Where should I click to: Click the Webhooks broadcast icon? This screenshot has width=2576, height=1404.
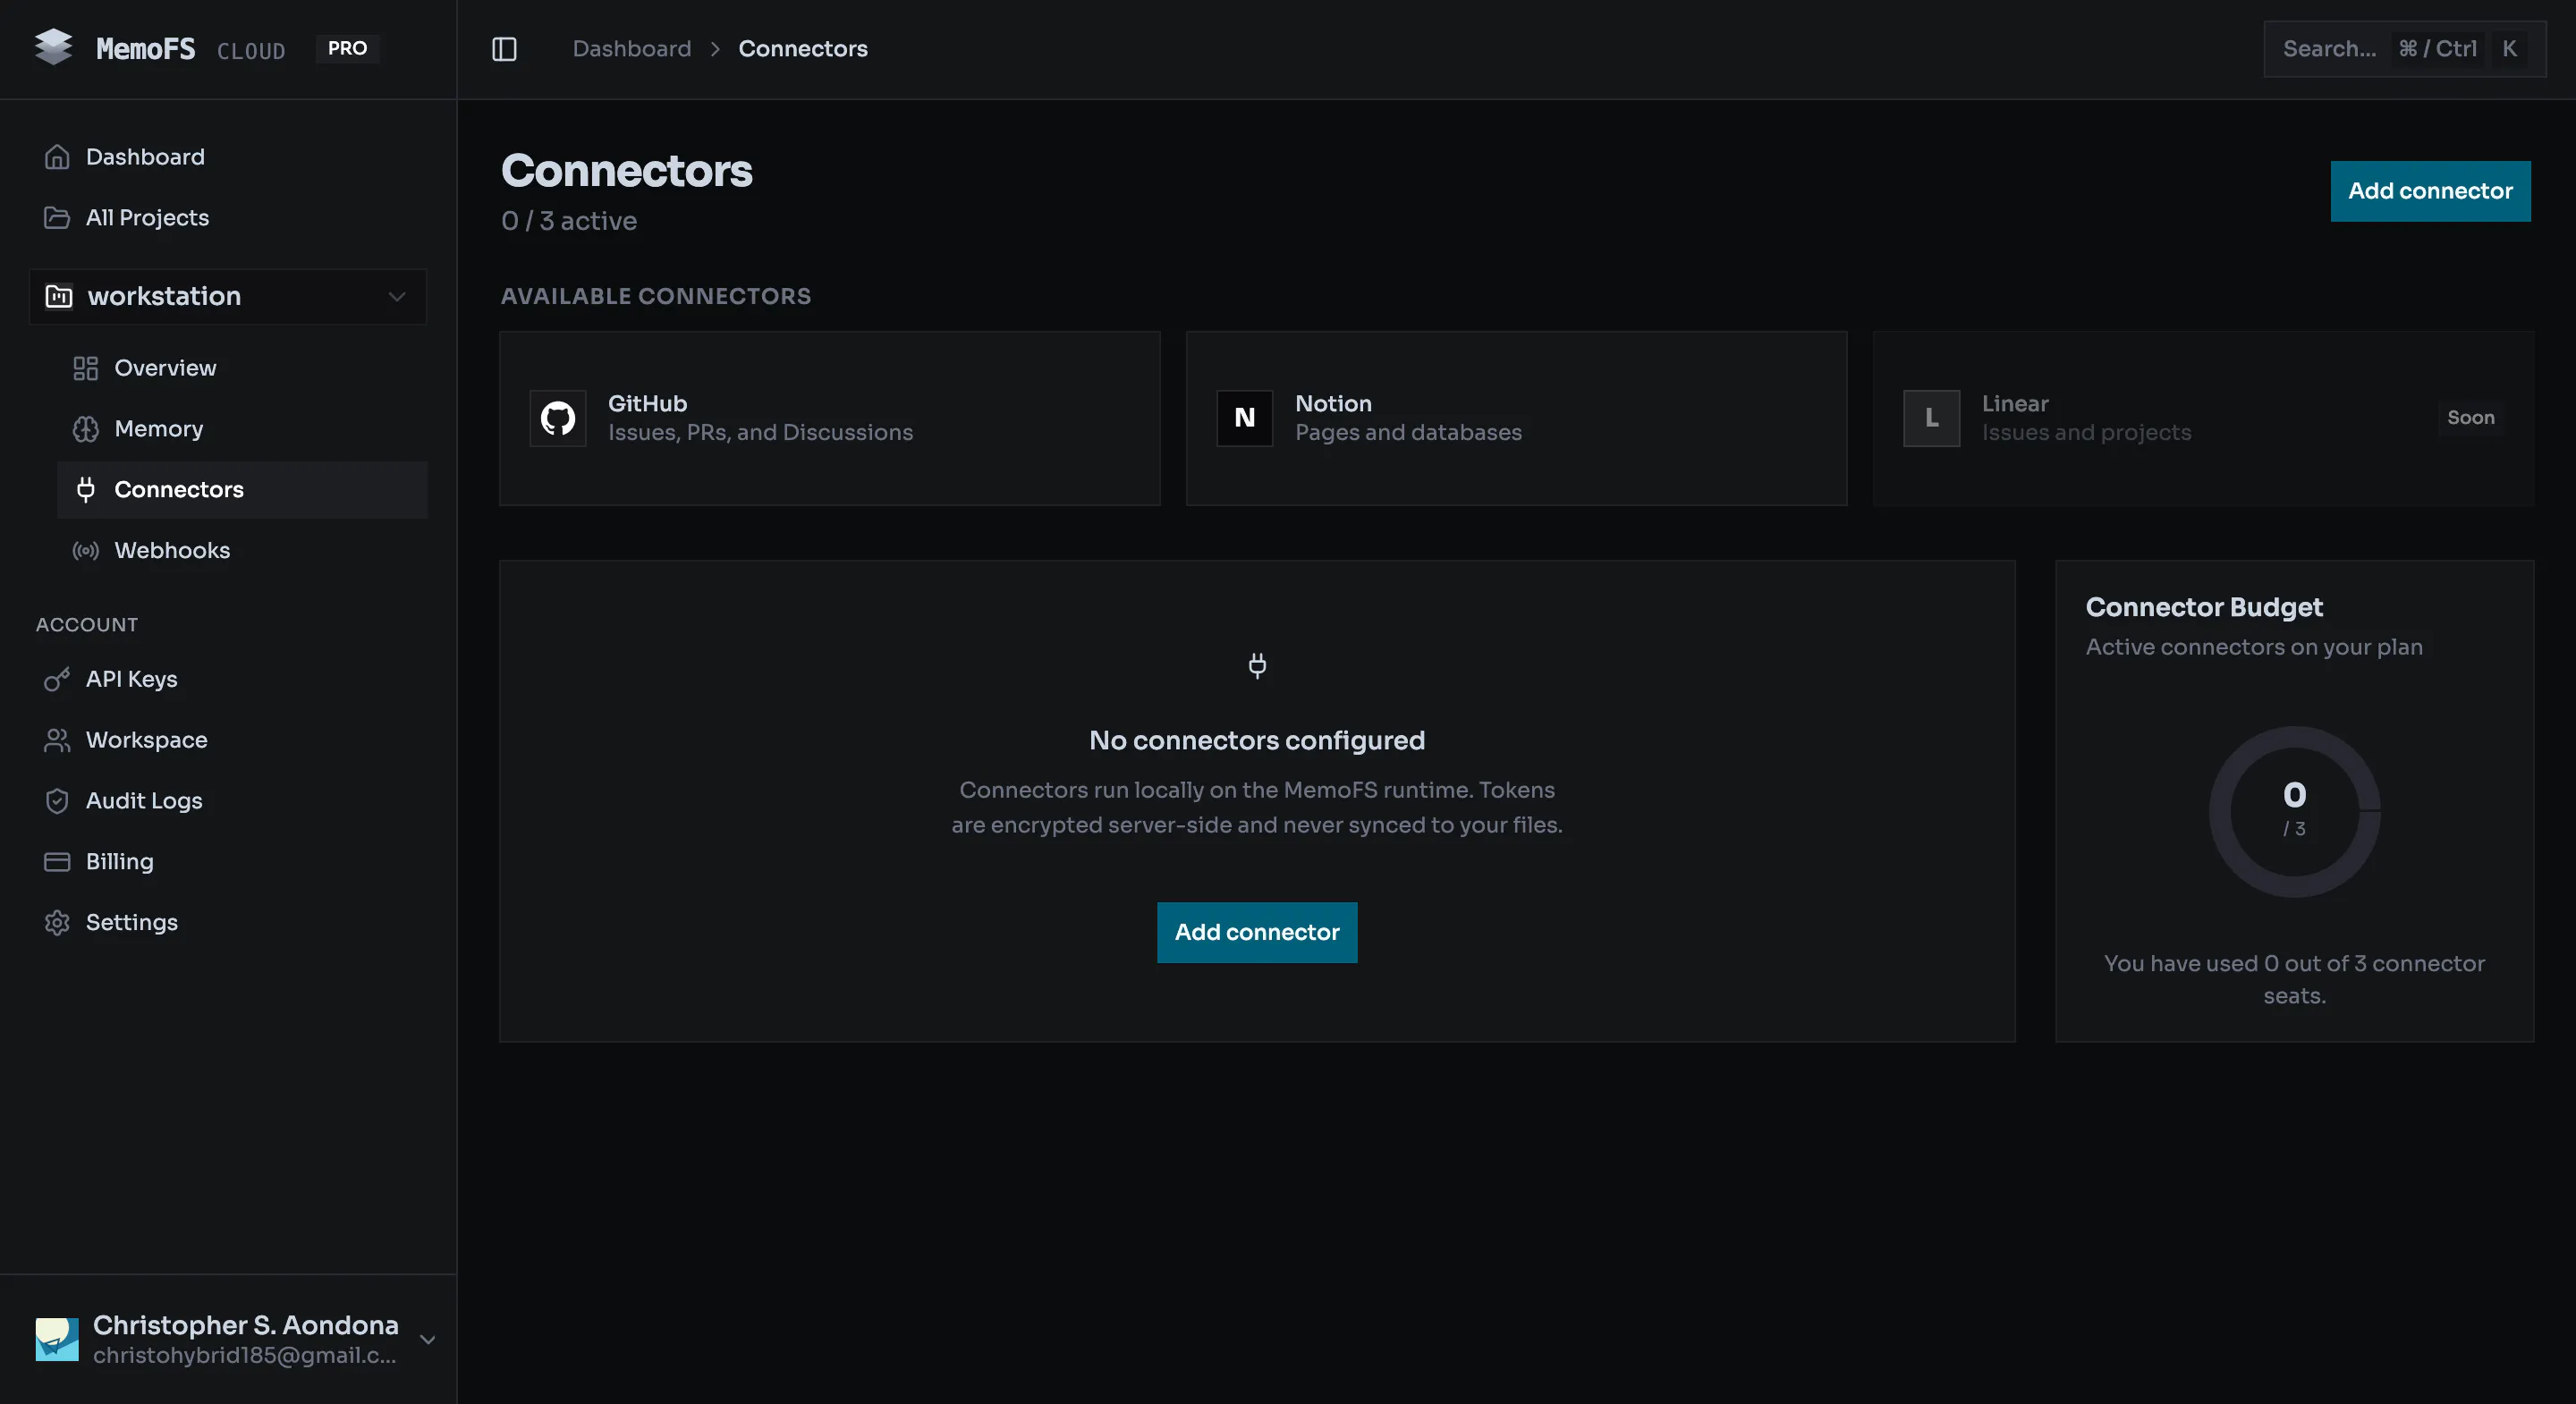point(86,551)
